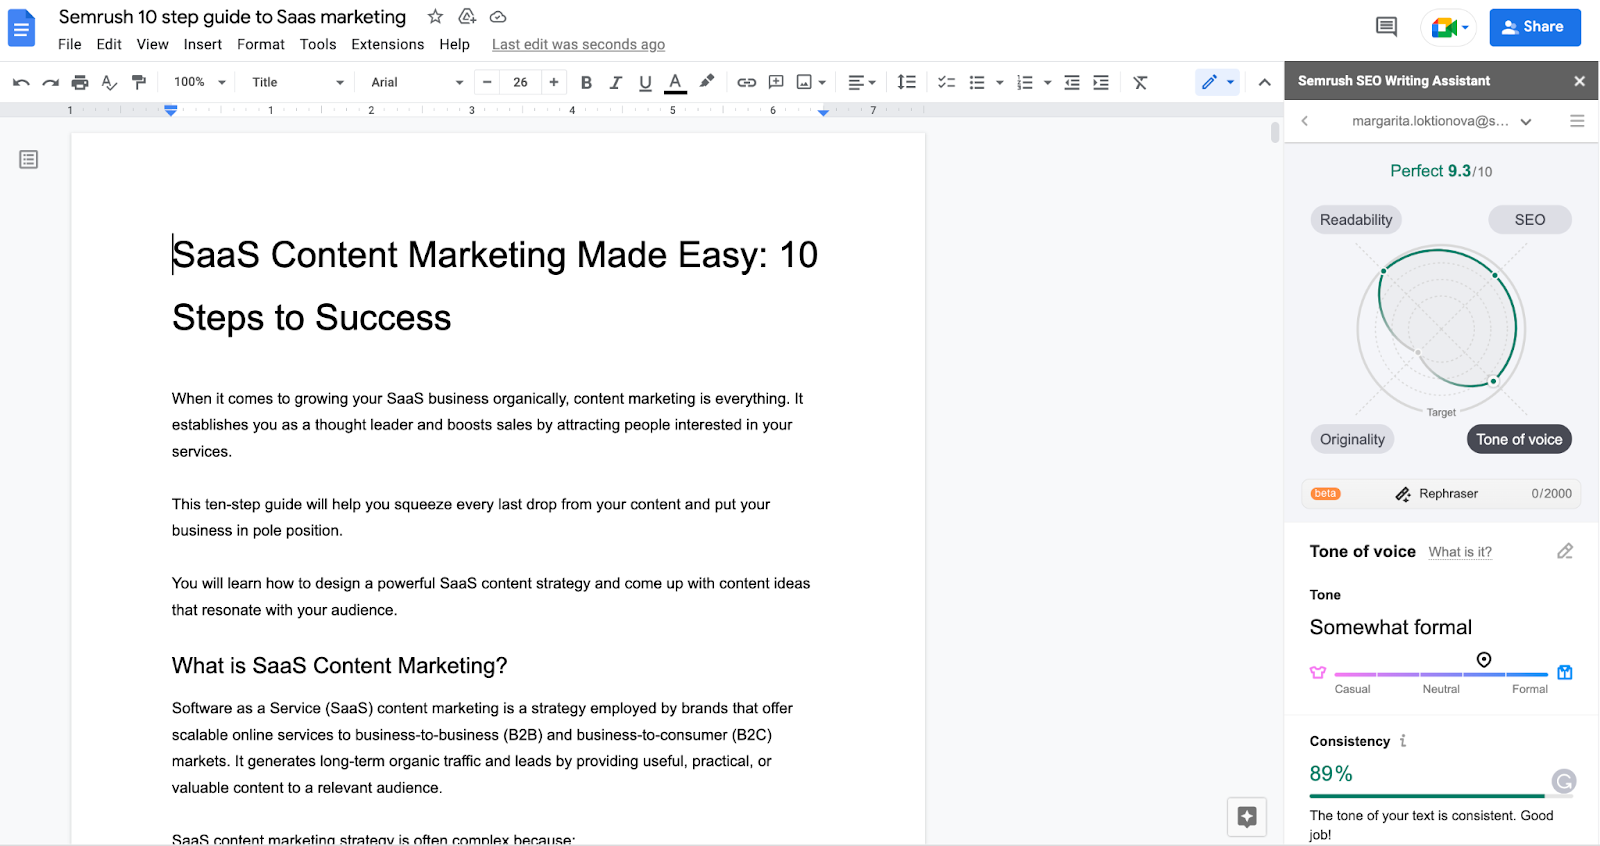Open the Format menu

pos(261,44)
